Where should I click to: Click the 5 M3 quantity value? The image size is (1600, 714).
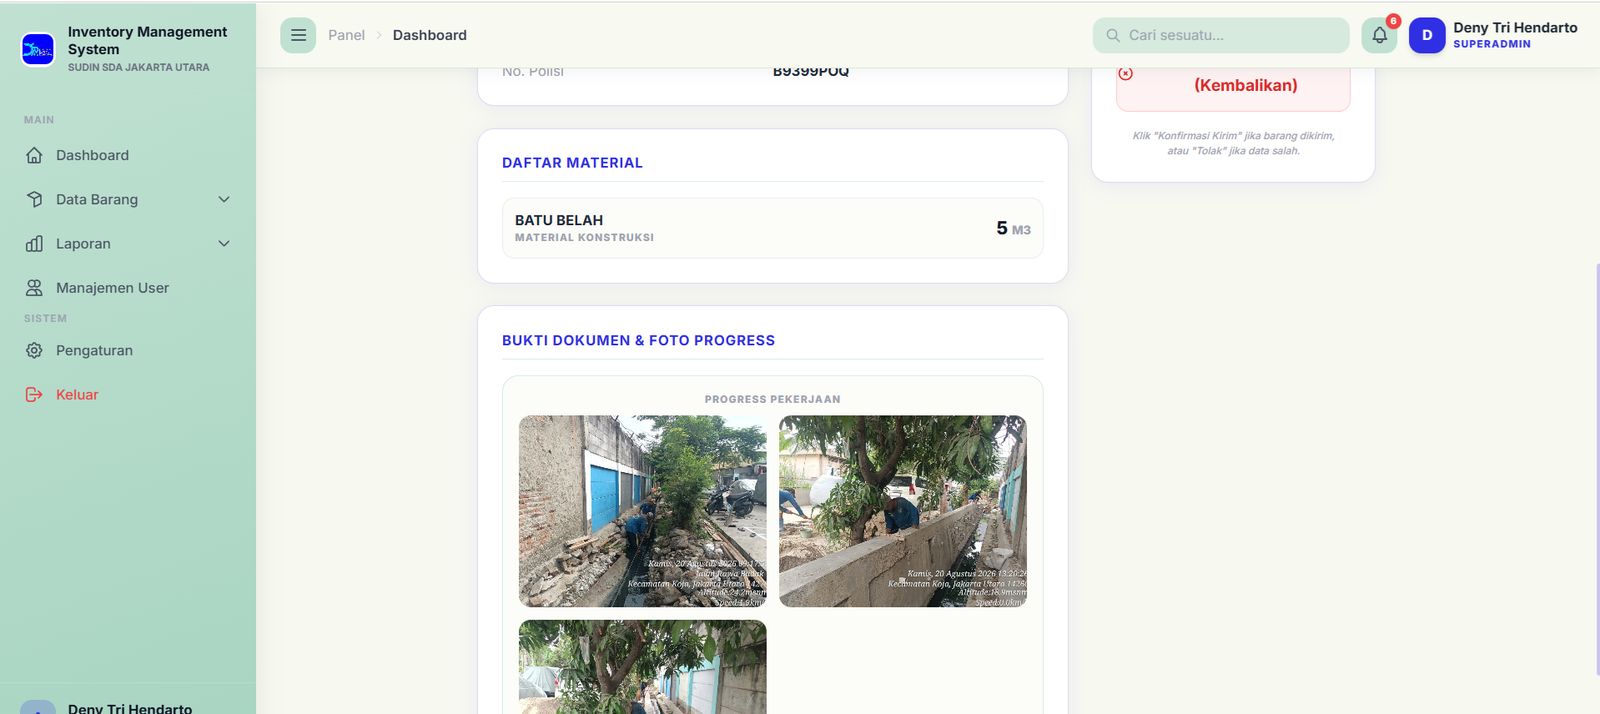point(1013,228)
